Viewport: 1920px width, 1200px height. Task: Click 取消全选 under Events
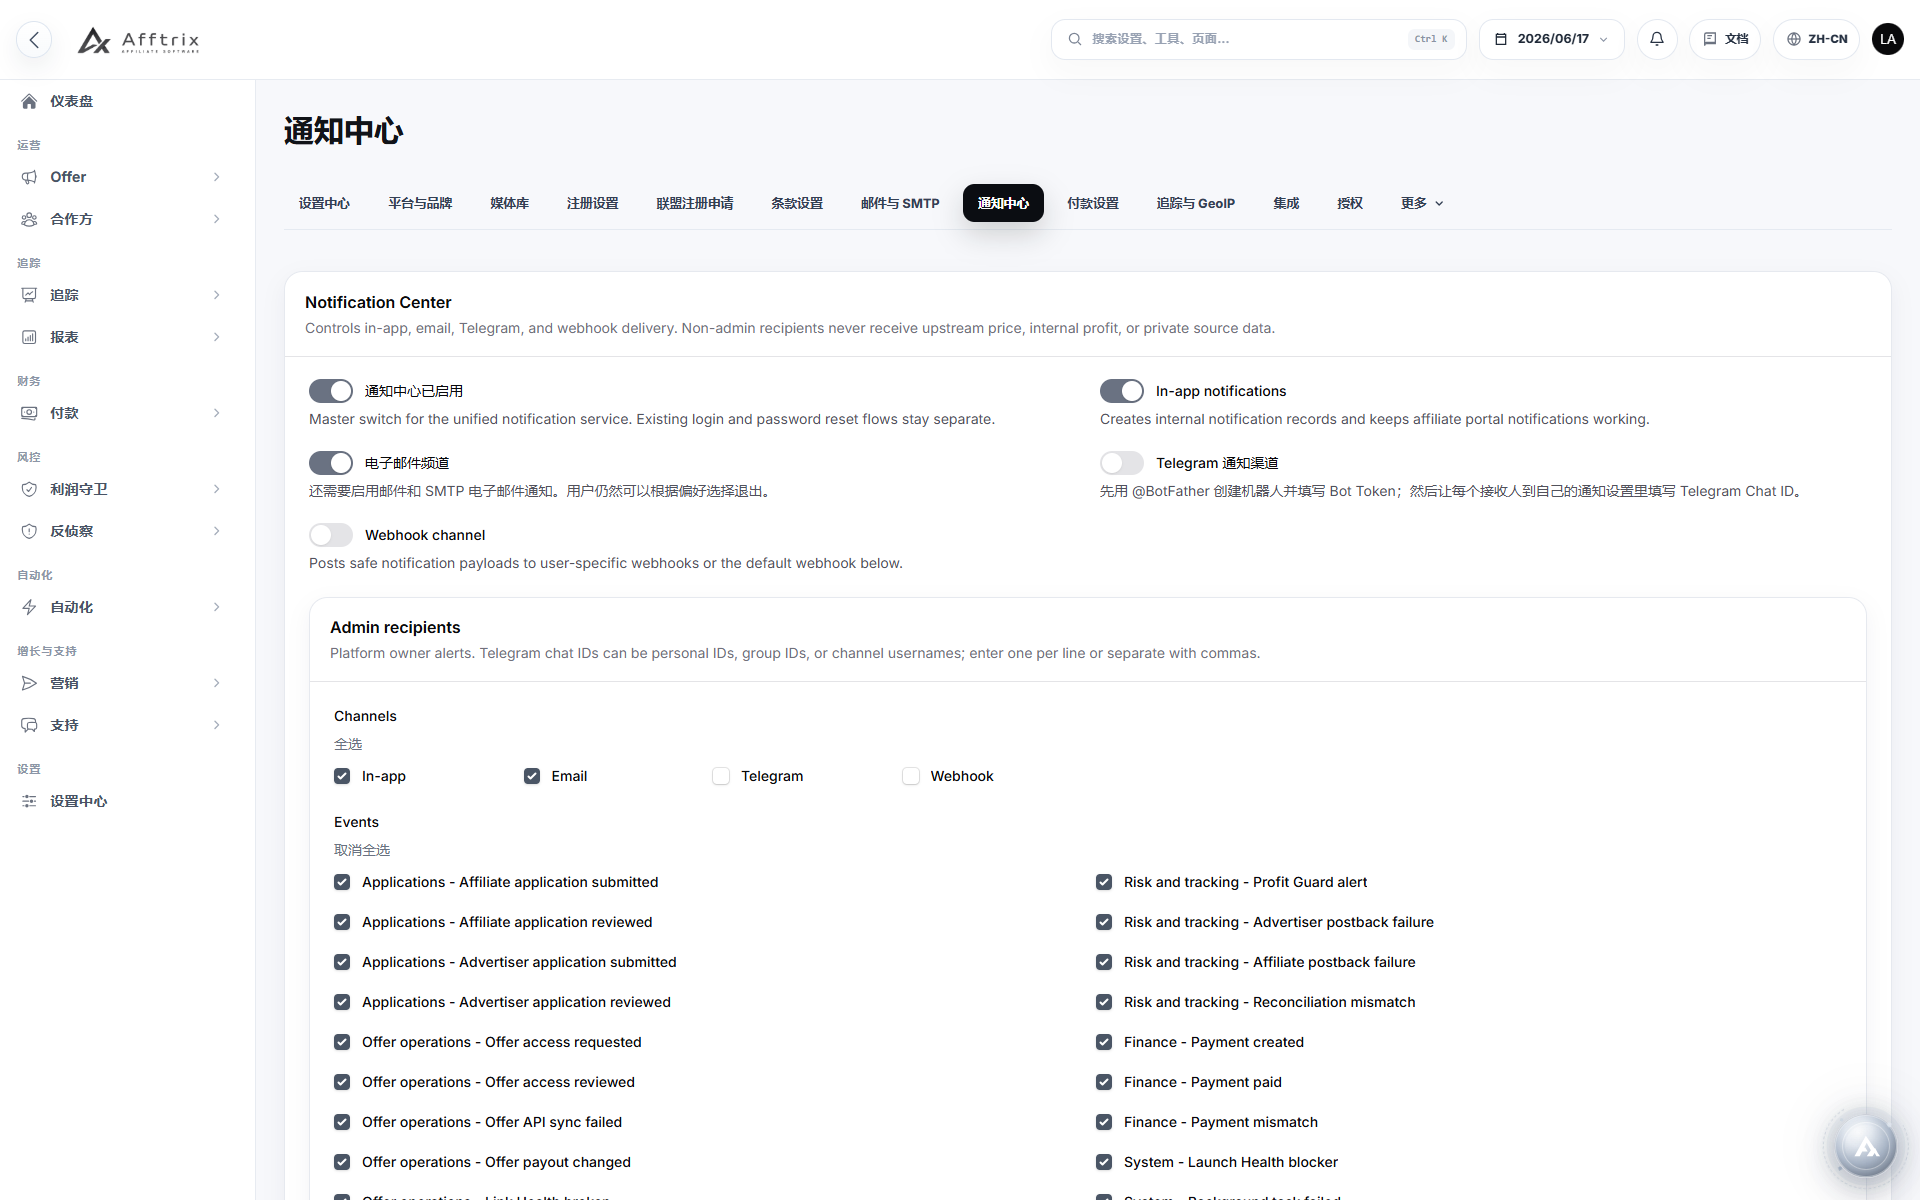pyautogui.click(x=362, y=850)
